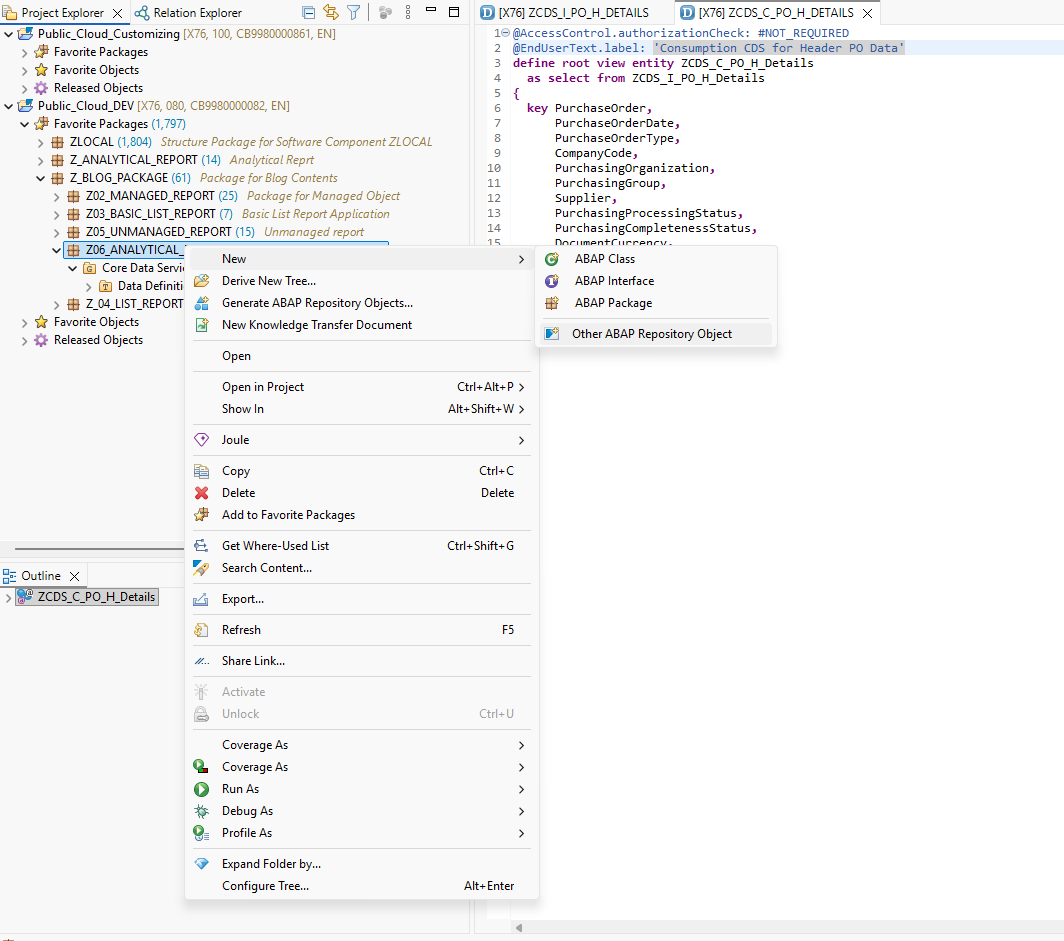The height and width of the screenshot is (941, 1064).
Task: Maximize the Project Explorer view panel
Action: (x=454, y=12)
